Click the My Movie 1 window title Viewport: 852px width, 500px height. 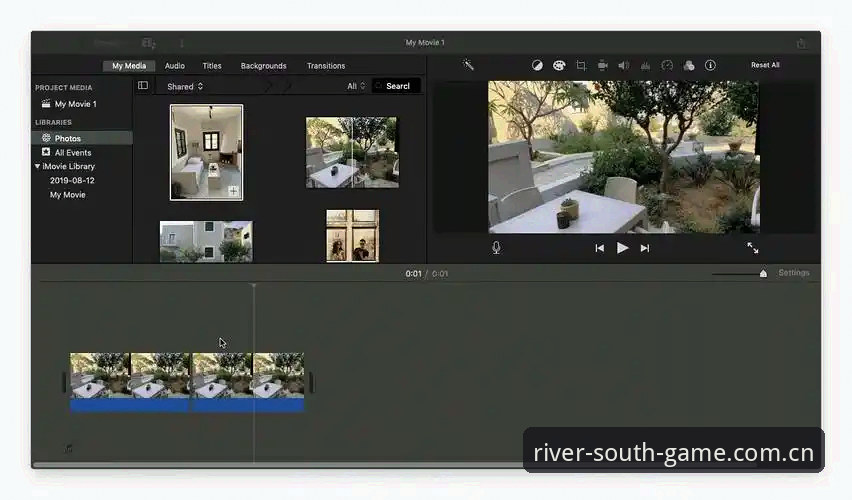[x=425, y=42]
